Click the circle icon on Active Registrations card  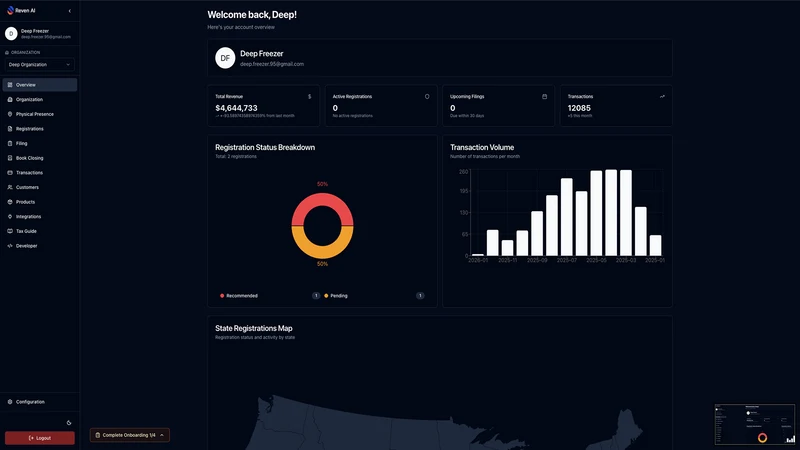tap(427, 96)
